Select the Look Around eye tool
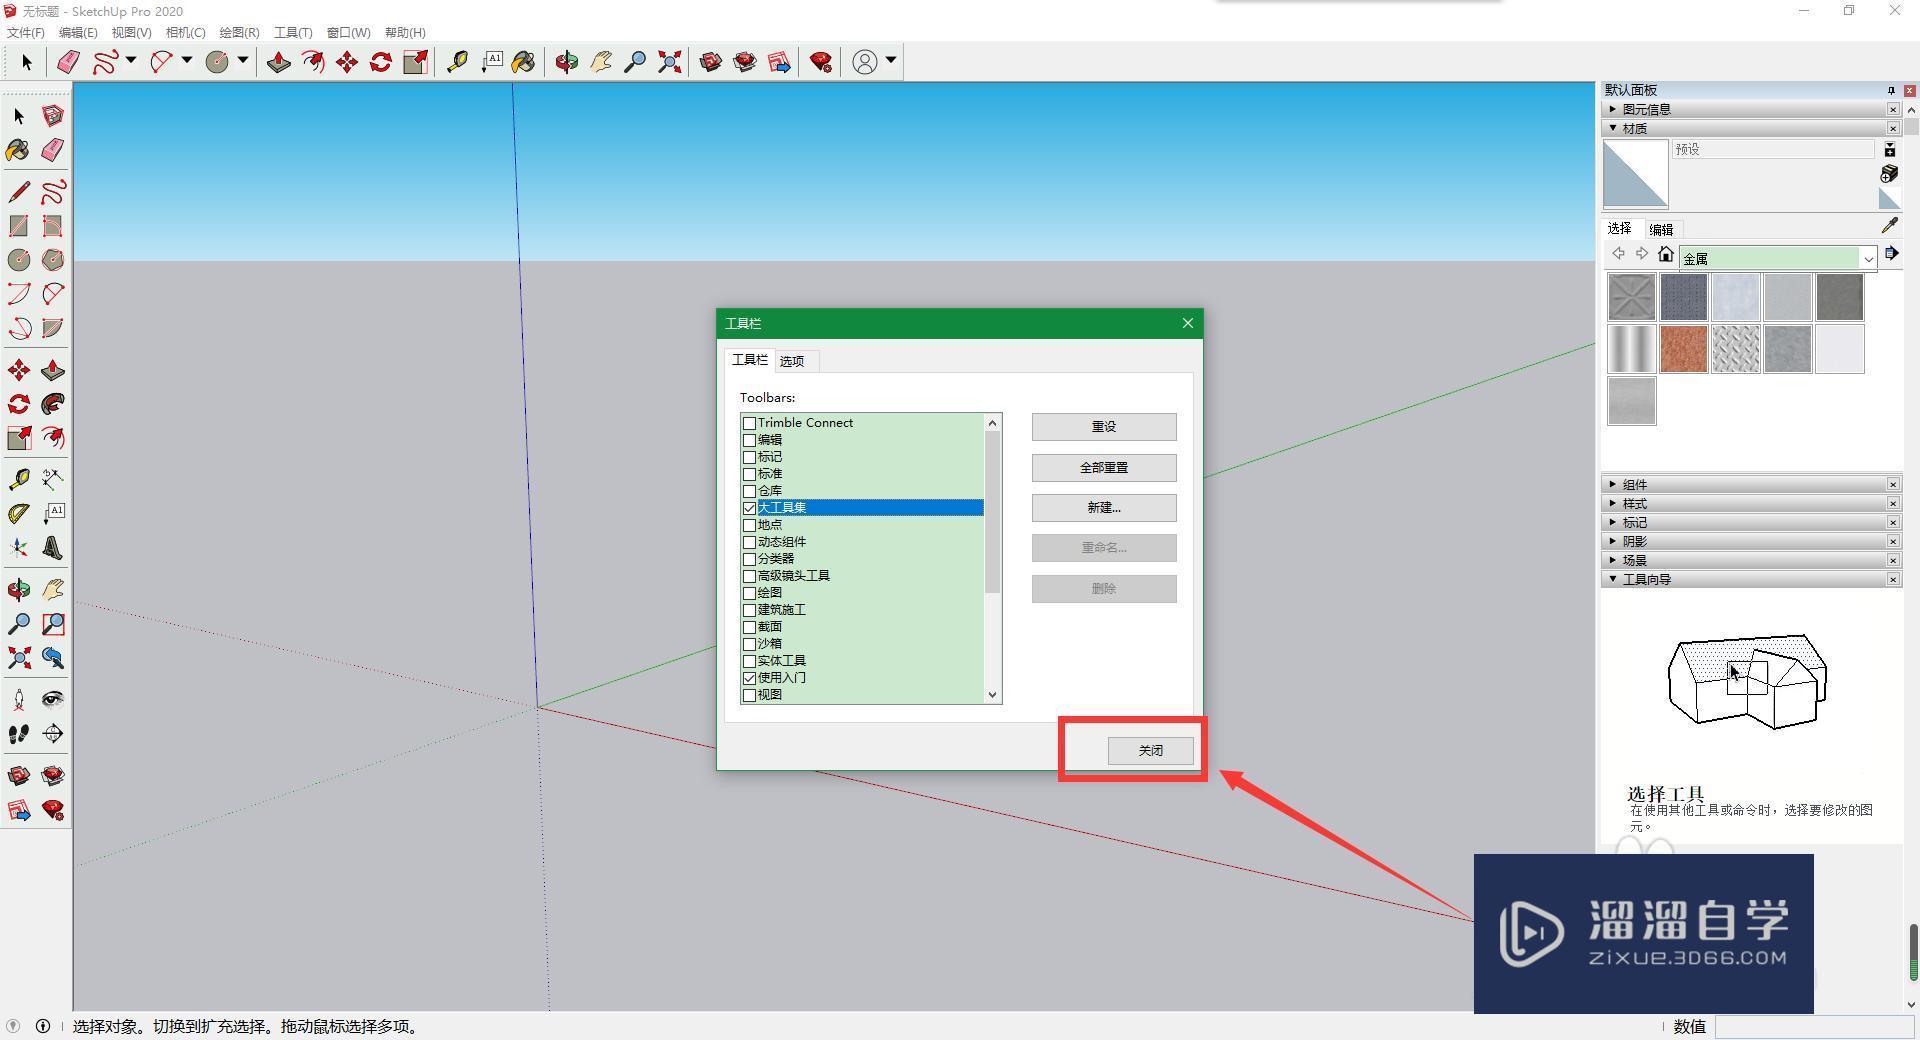The width and height of the screenshot is (1920, 1040). [53, 699]
